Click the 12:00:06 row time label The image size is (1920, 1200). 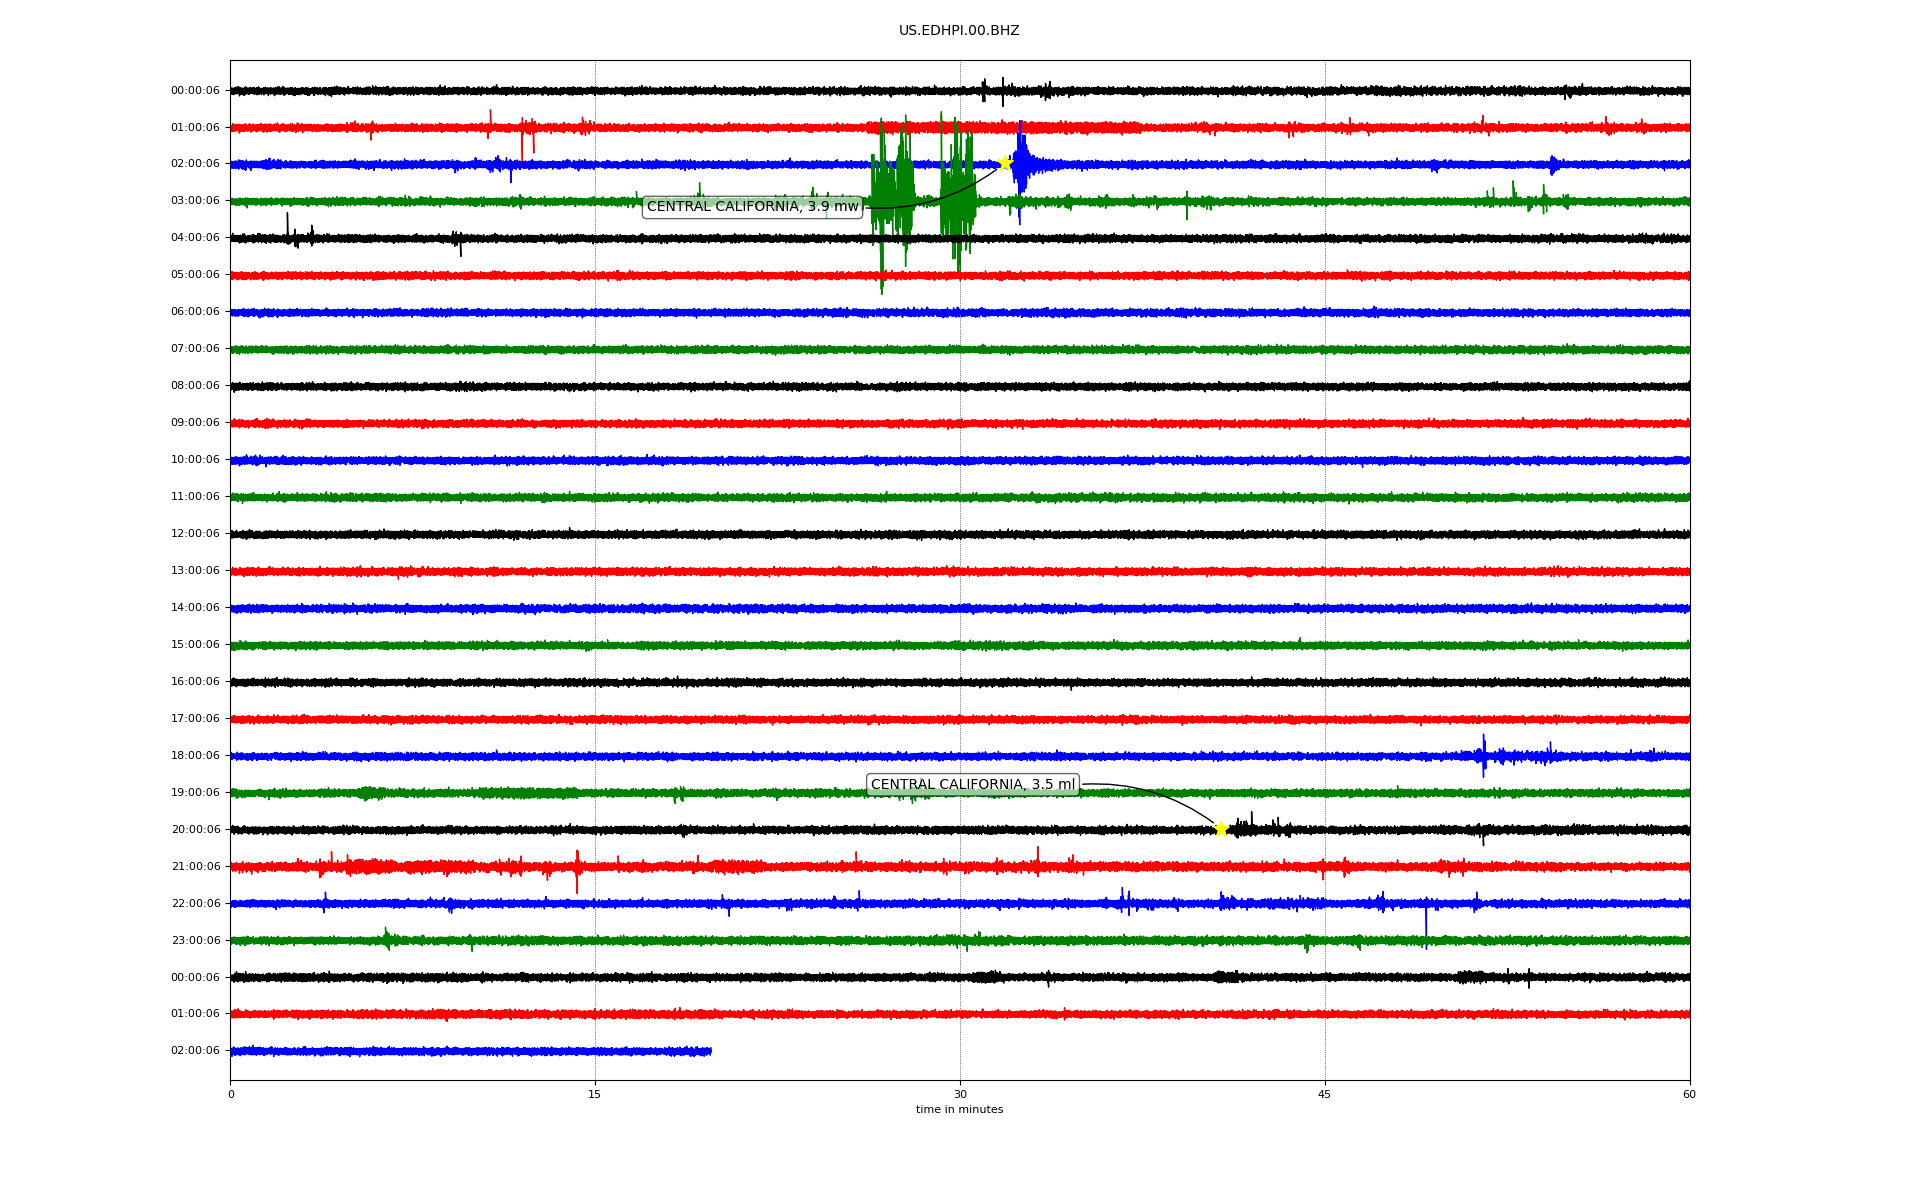(x=195, y=534)
